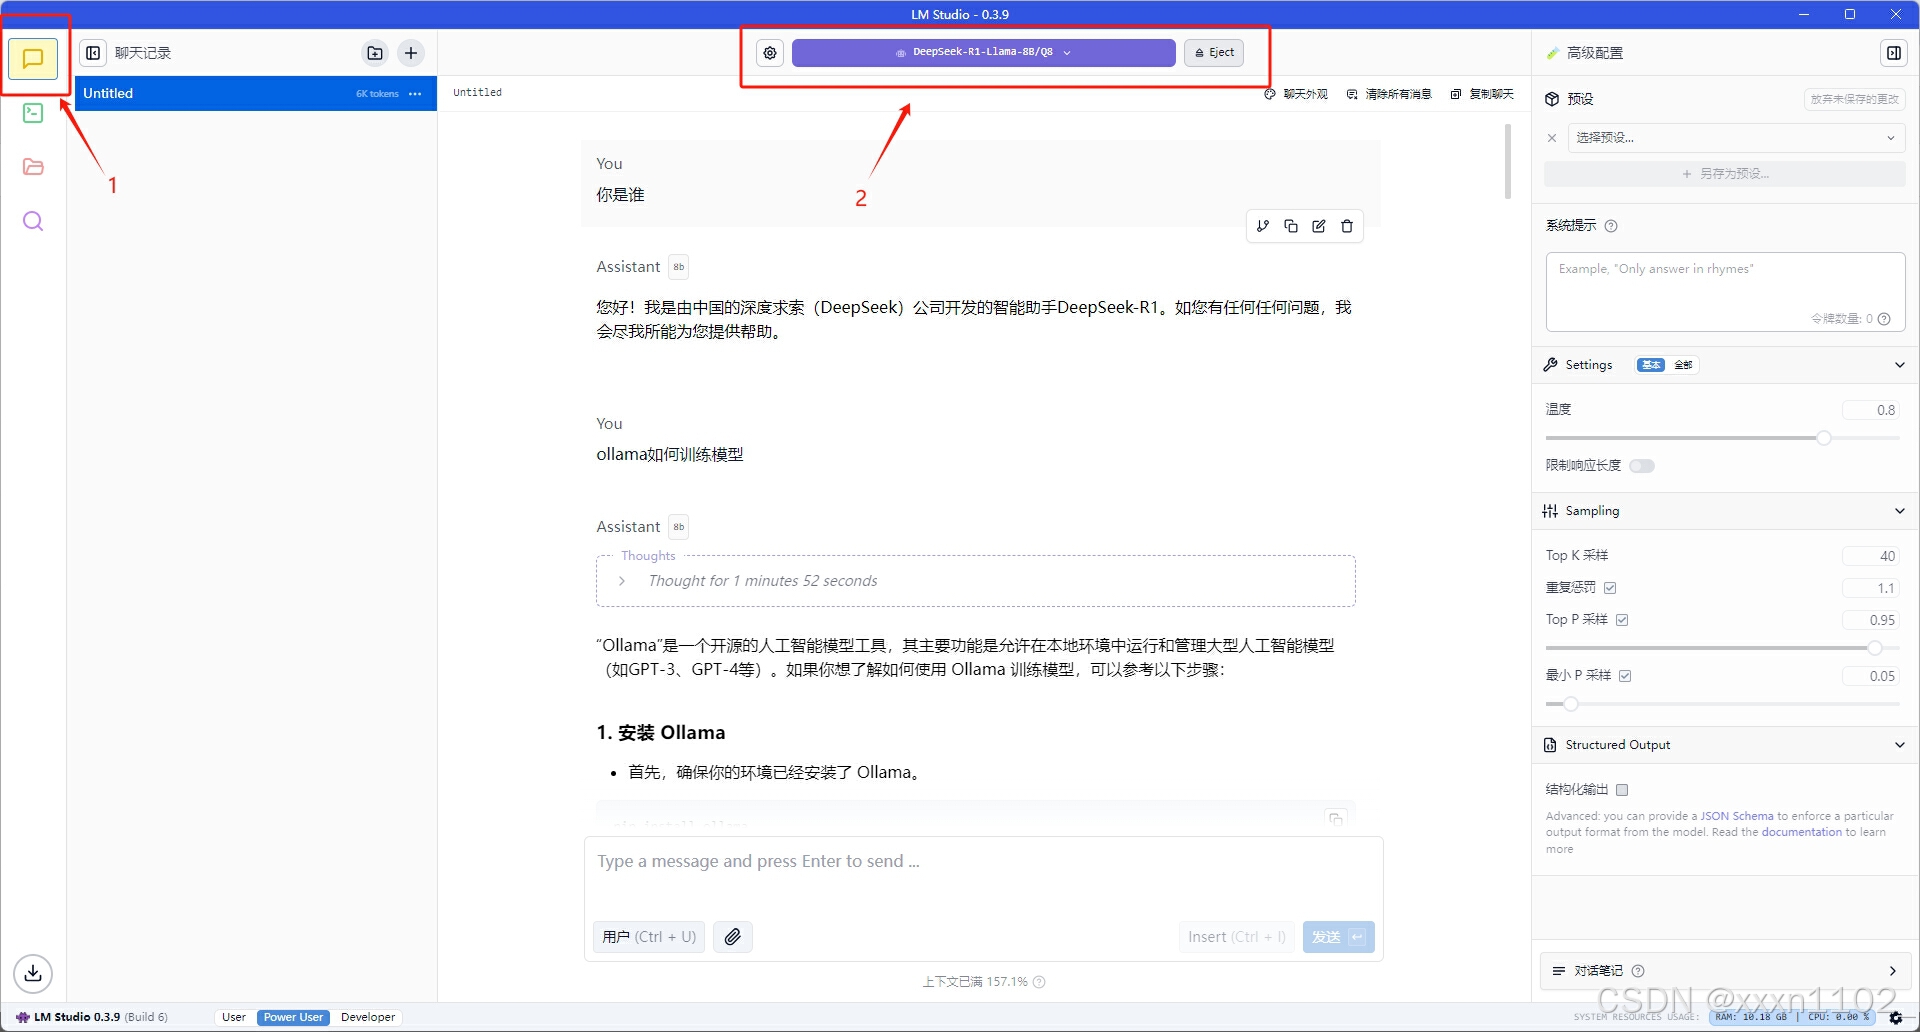Open the 选择预设 dropdown
The width and height of the screenshot is (1920, 1032).
point(1735,138)
